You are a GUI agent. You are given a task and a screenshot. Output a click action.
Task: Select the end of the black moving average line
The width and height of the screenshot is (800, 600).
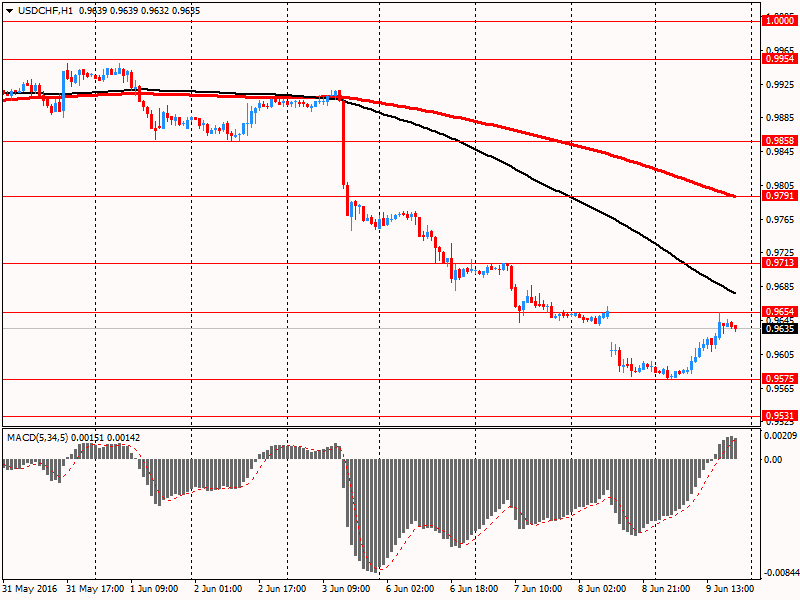point(734,293)
